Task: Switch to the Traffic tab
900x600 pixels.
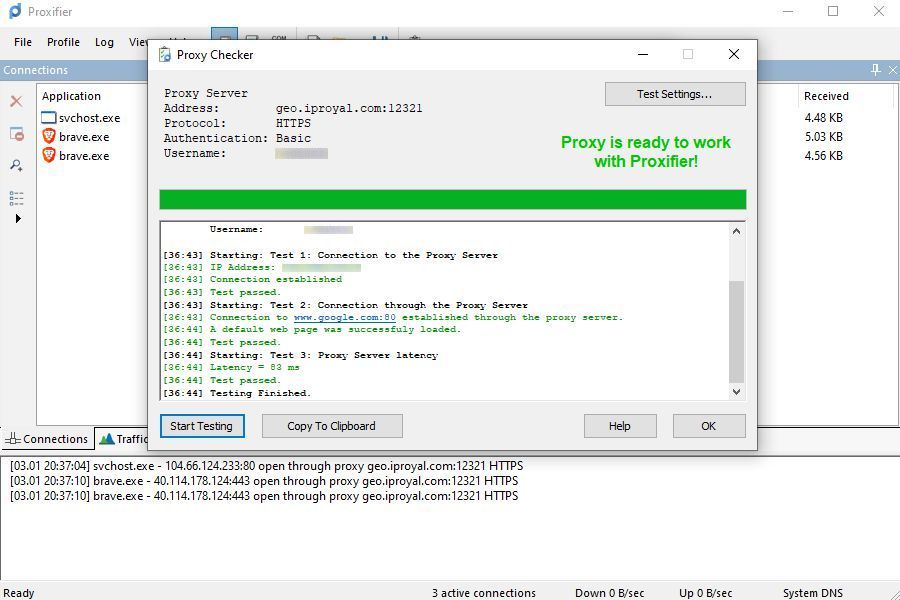Action: [123, 439]
